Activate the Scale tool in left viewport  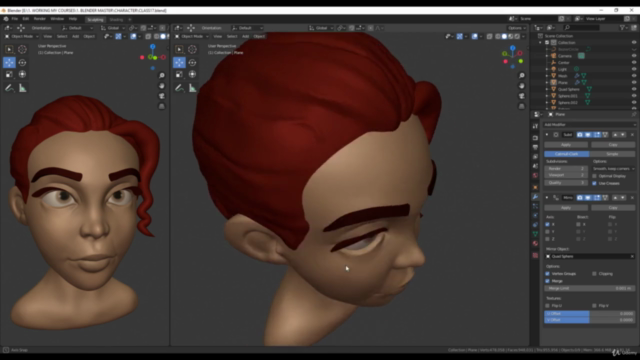[9, 74]
